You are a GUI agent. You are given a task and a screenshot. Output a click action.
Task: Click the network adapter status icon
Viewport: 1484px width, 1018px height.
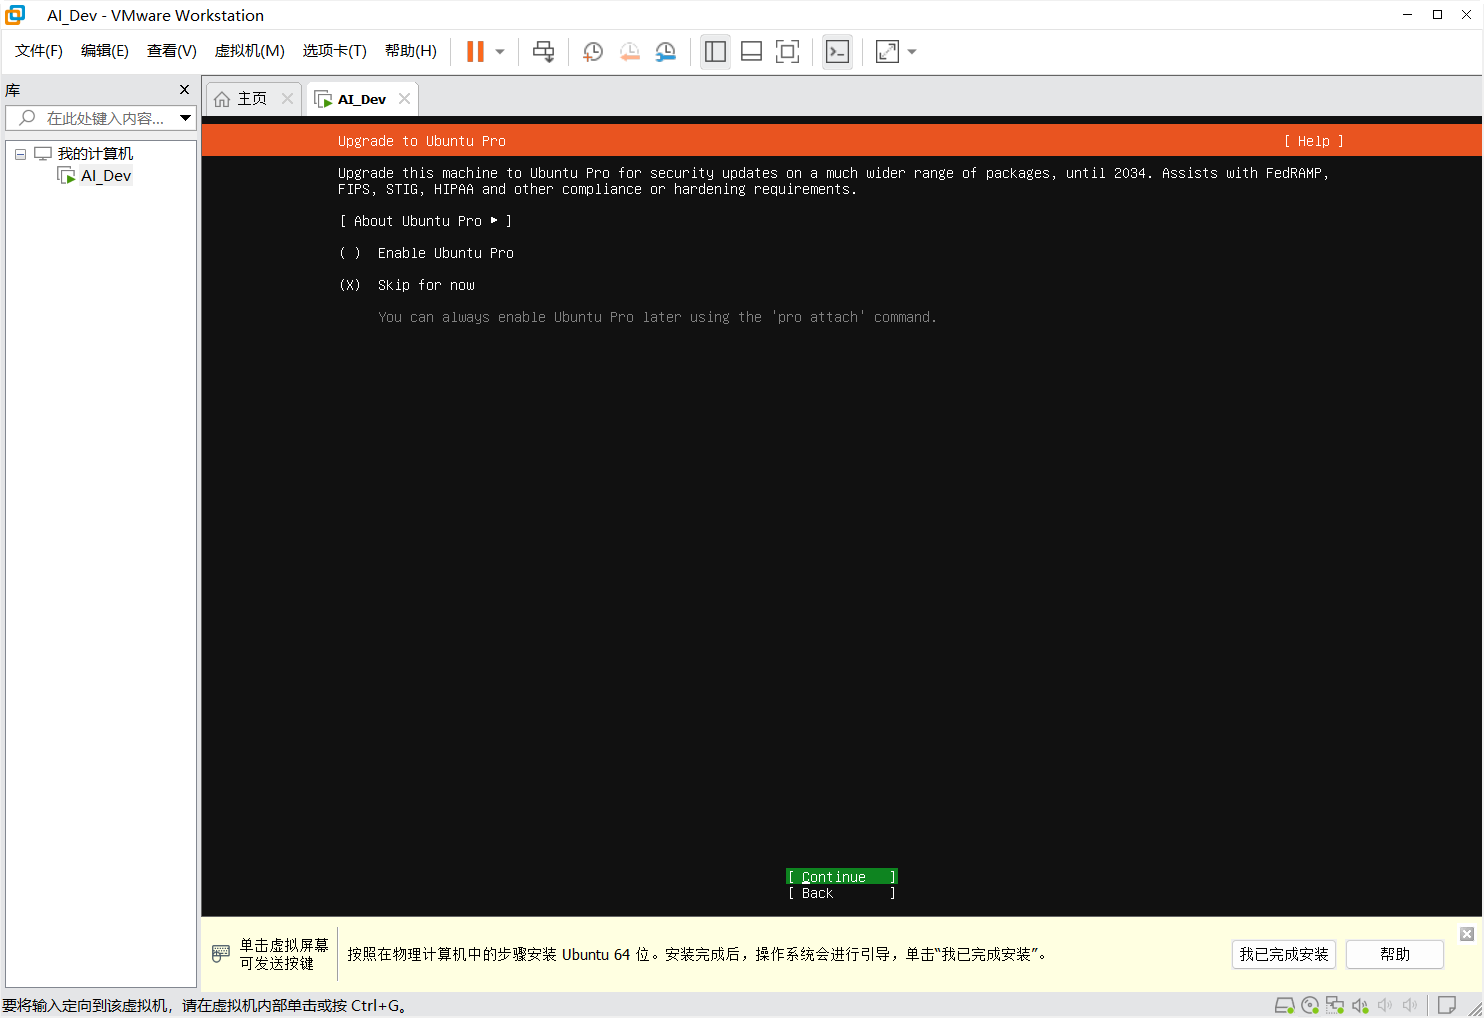1335,1005
